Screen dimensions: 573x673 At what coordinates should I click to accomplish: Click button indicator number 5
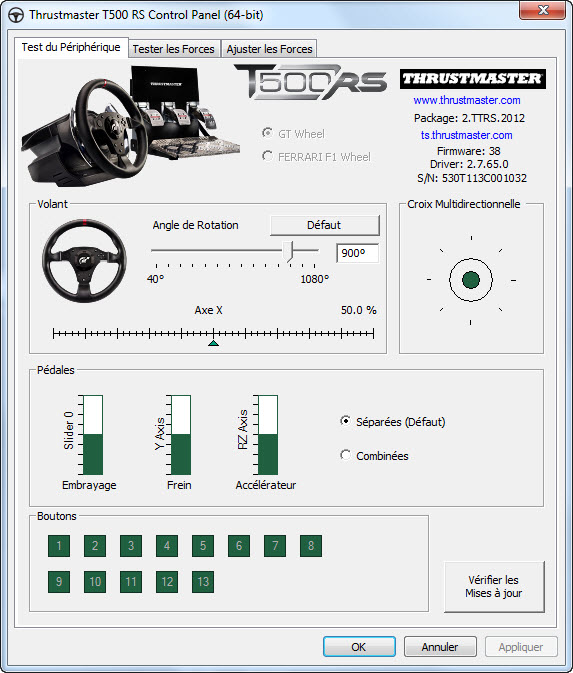203,546
